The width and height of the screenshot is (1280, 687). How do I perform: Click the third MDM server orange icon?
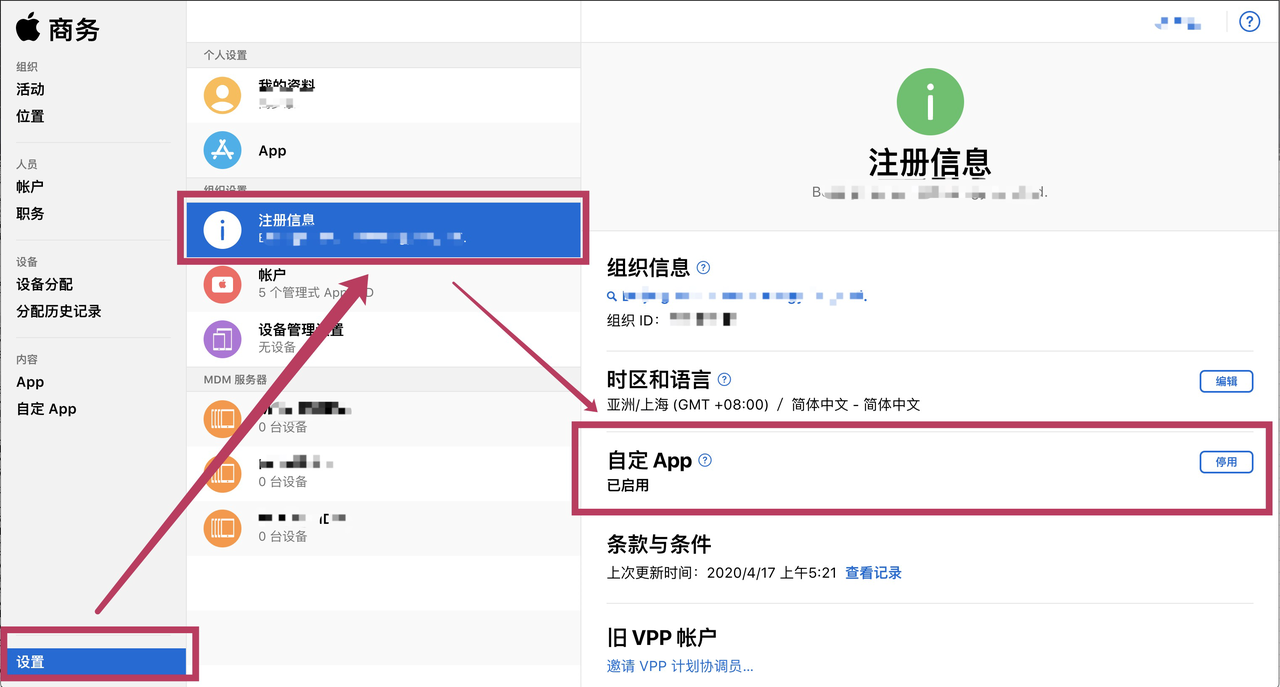pyautogui.click(x=222, y=527)
